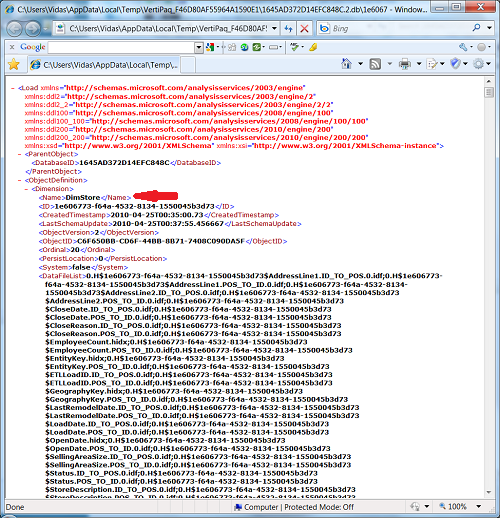Screen dimensions: 500x518
Task: Click the Bing search magnifier icon
Action: point(477,28)
